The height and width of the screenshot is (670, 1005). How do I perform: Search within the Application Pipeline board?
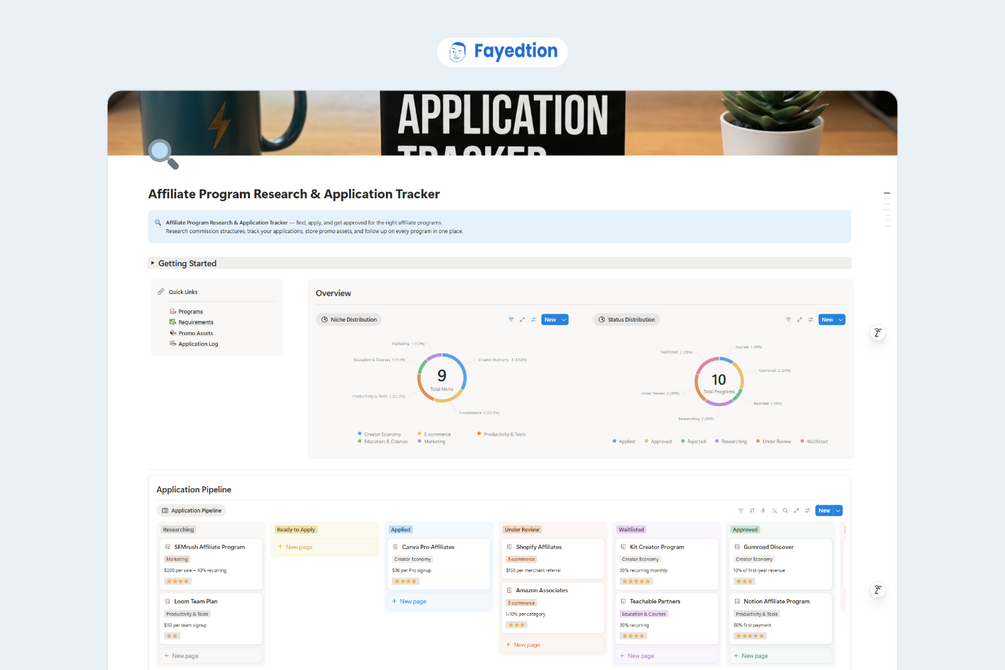(785, 511)
